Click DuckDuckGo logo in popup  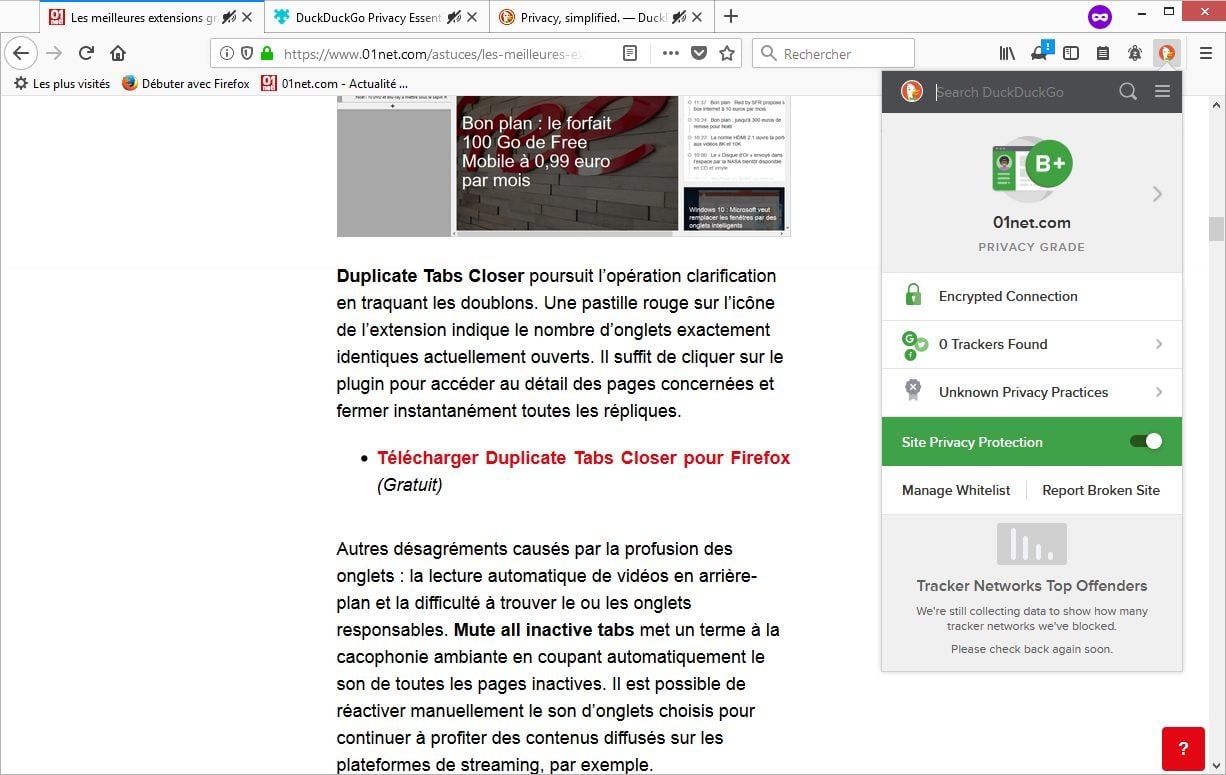[x=911, y=91]
